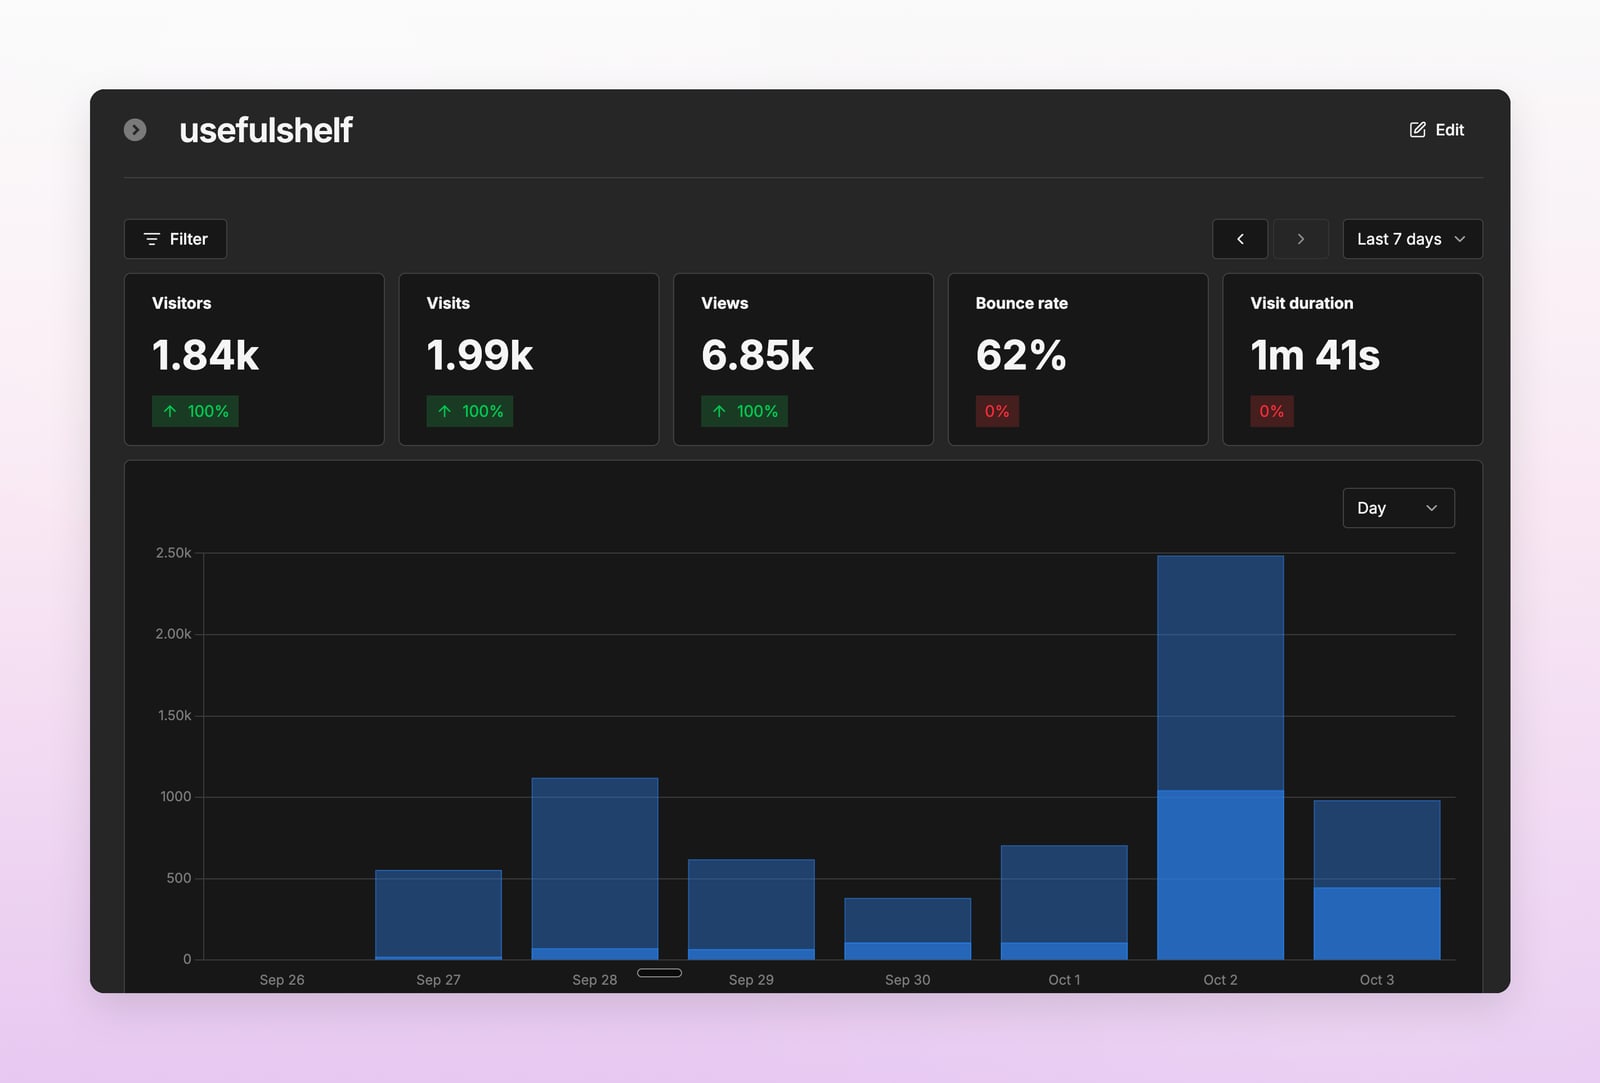Open the Last 7 days dropdown

(1412, 239)
